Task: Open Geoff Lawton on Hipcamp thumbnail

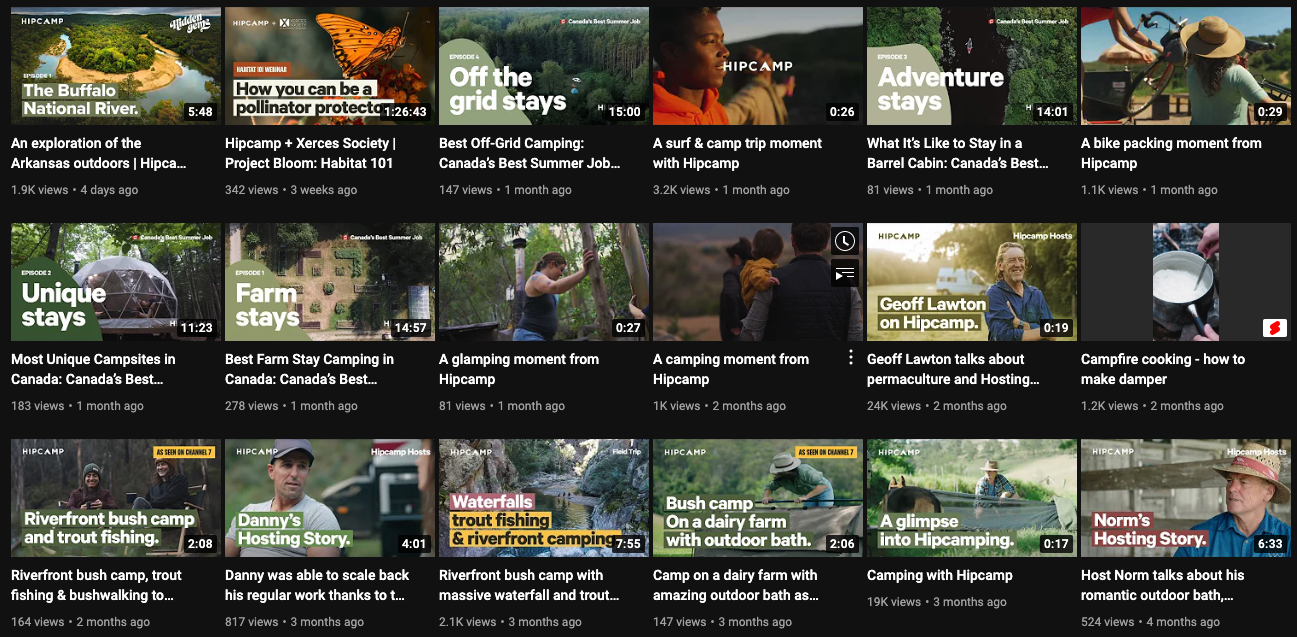Action: [x=972, y=282]
